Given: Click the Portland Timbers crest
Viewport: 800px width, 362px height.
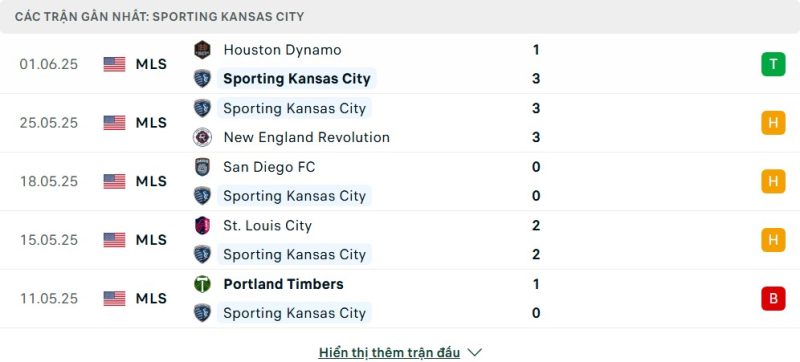Looking at the screenshot, I should pyautogui.click(x=203, y=284).
